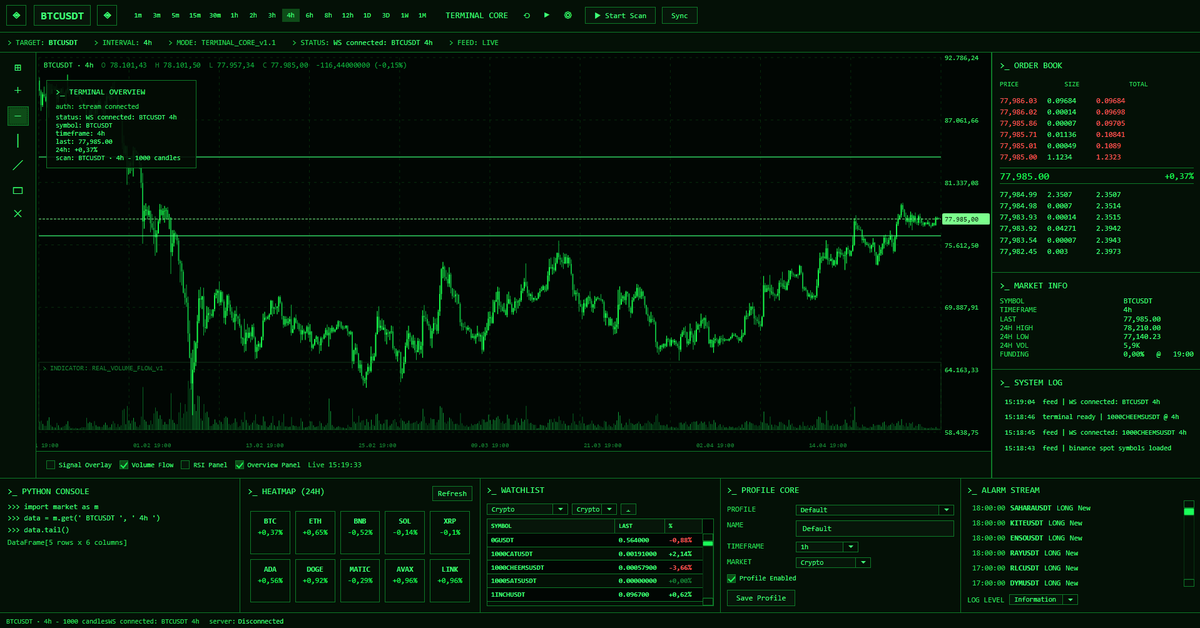Uncheck the Volume Flow checkbox
The image size is (1200, 628).
tap(124, 464)
